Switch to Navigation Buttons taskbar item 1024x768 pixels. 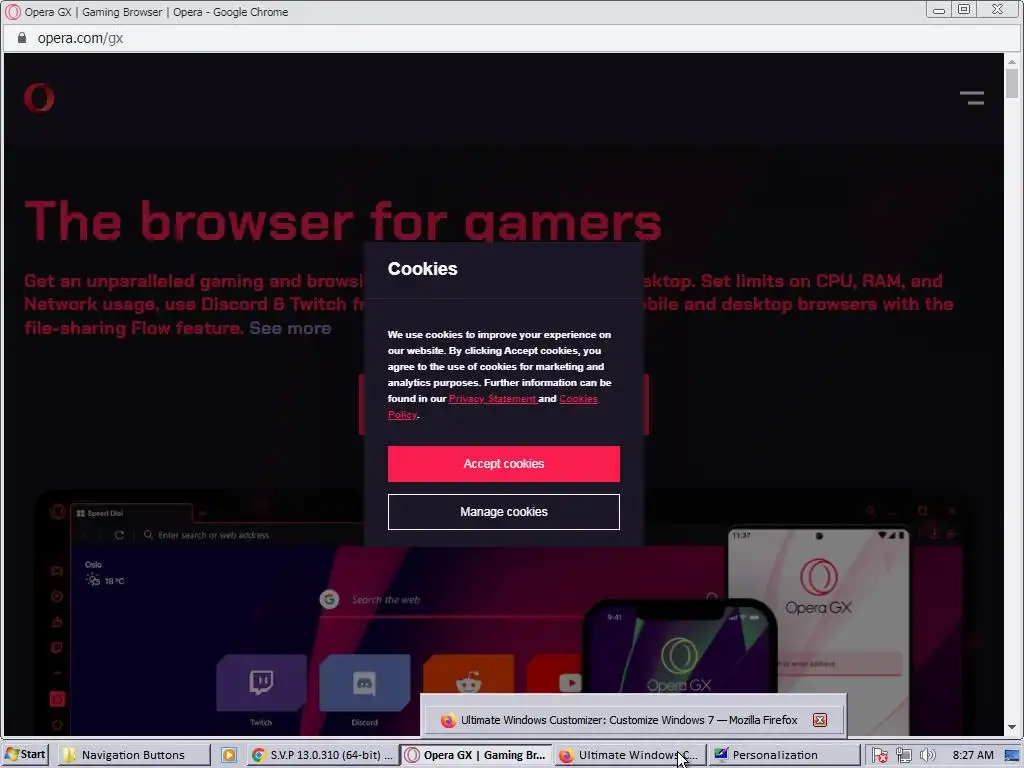click(133, 755)
